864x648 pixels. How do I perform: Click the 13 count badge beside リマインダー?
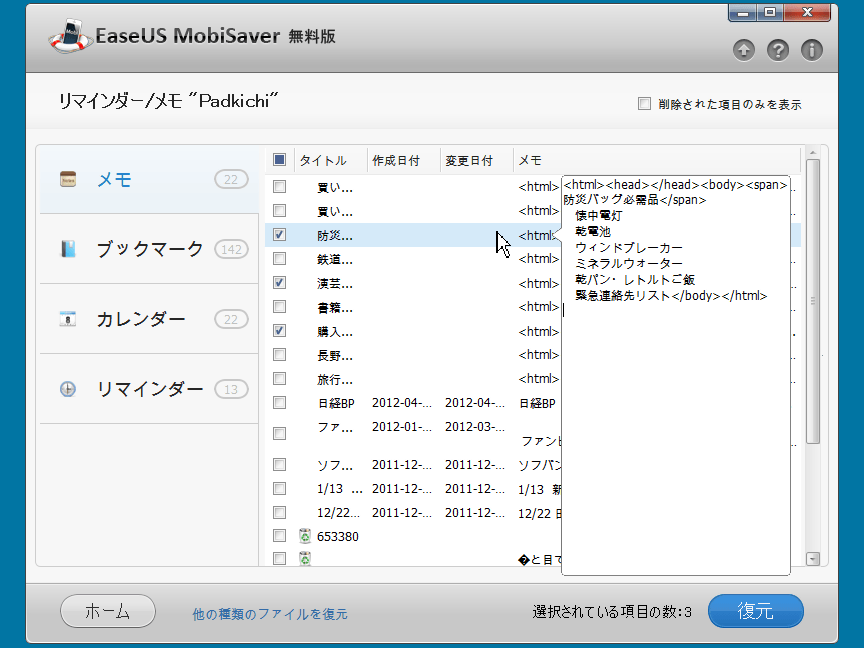[x=231, y=389]
